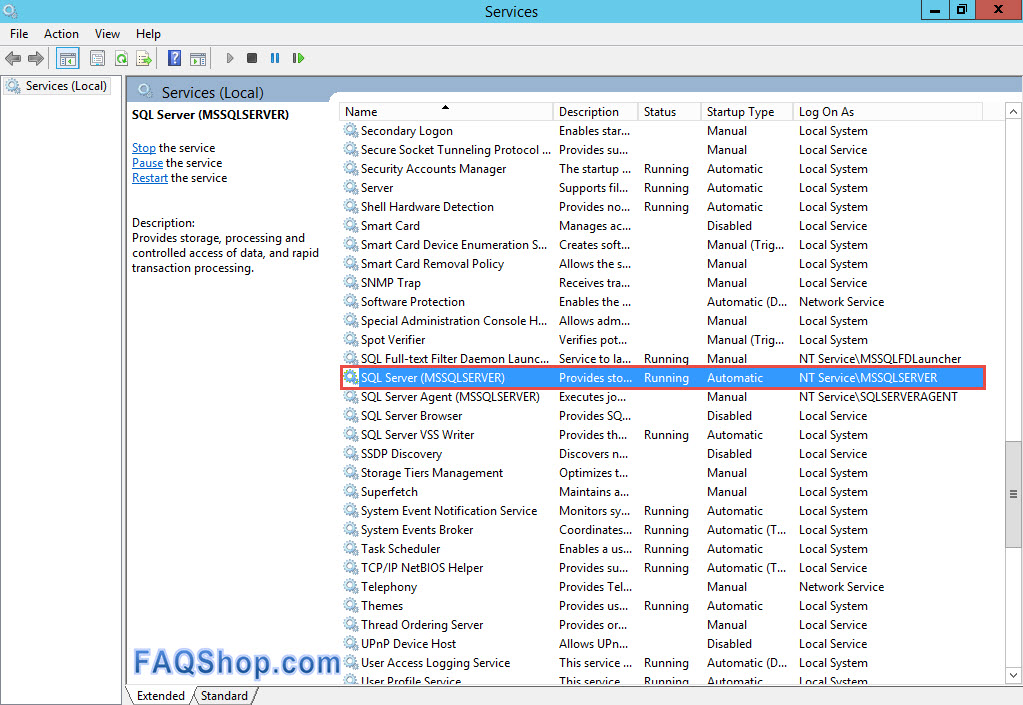Viewport: 1023px width, 705px height.
Task: Click the Pause Service icon
Action: coord(275,58)
